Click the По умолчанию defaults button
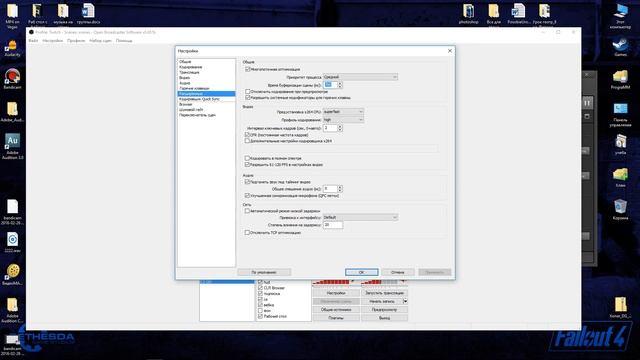 point(264,272)
